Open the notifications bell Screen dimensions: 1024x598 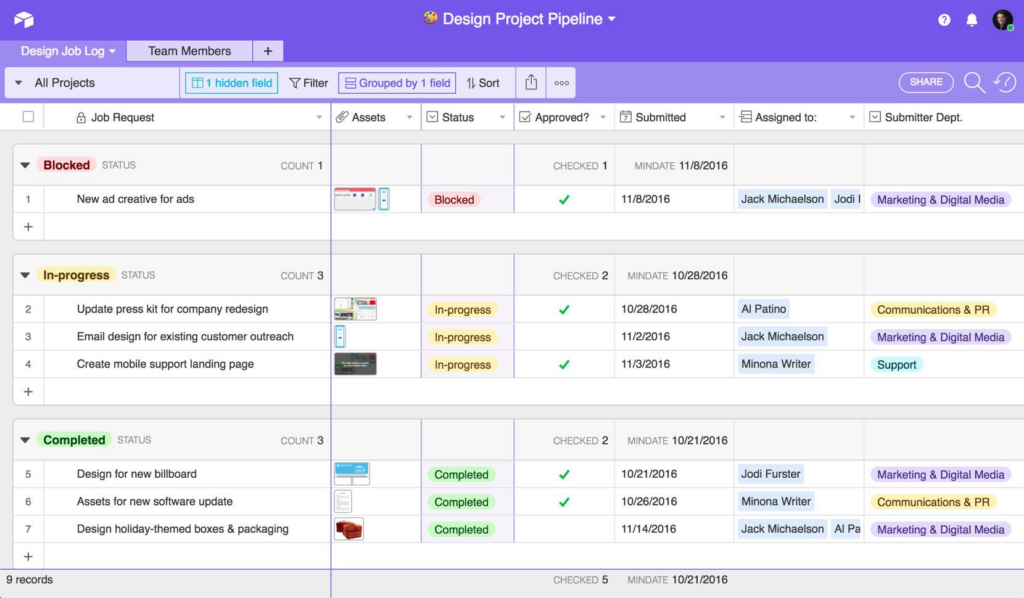(972, 20)
